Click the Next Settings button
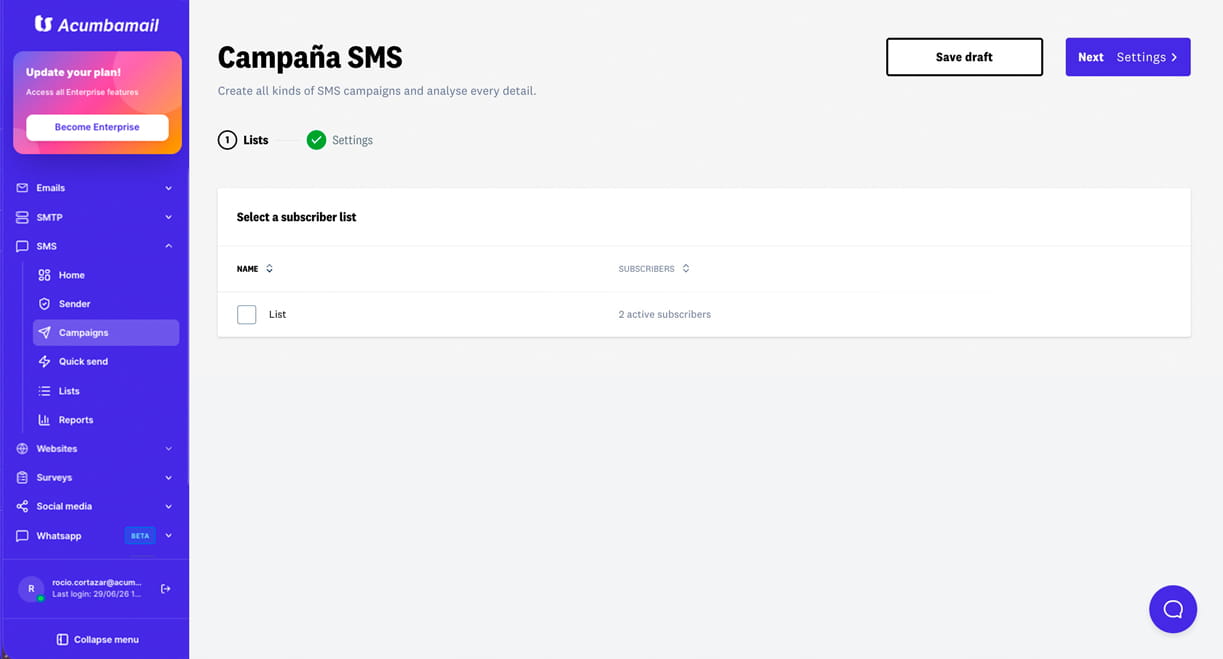Viewport: 1223px width, 659px height. pyautogui.click(x=1128, y=57)
